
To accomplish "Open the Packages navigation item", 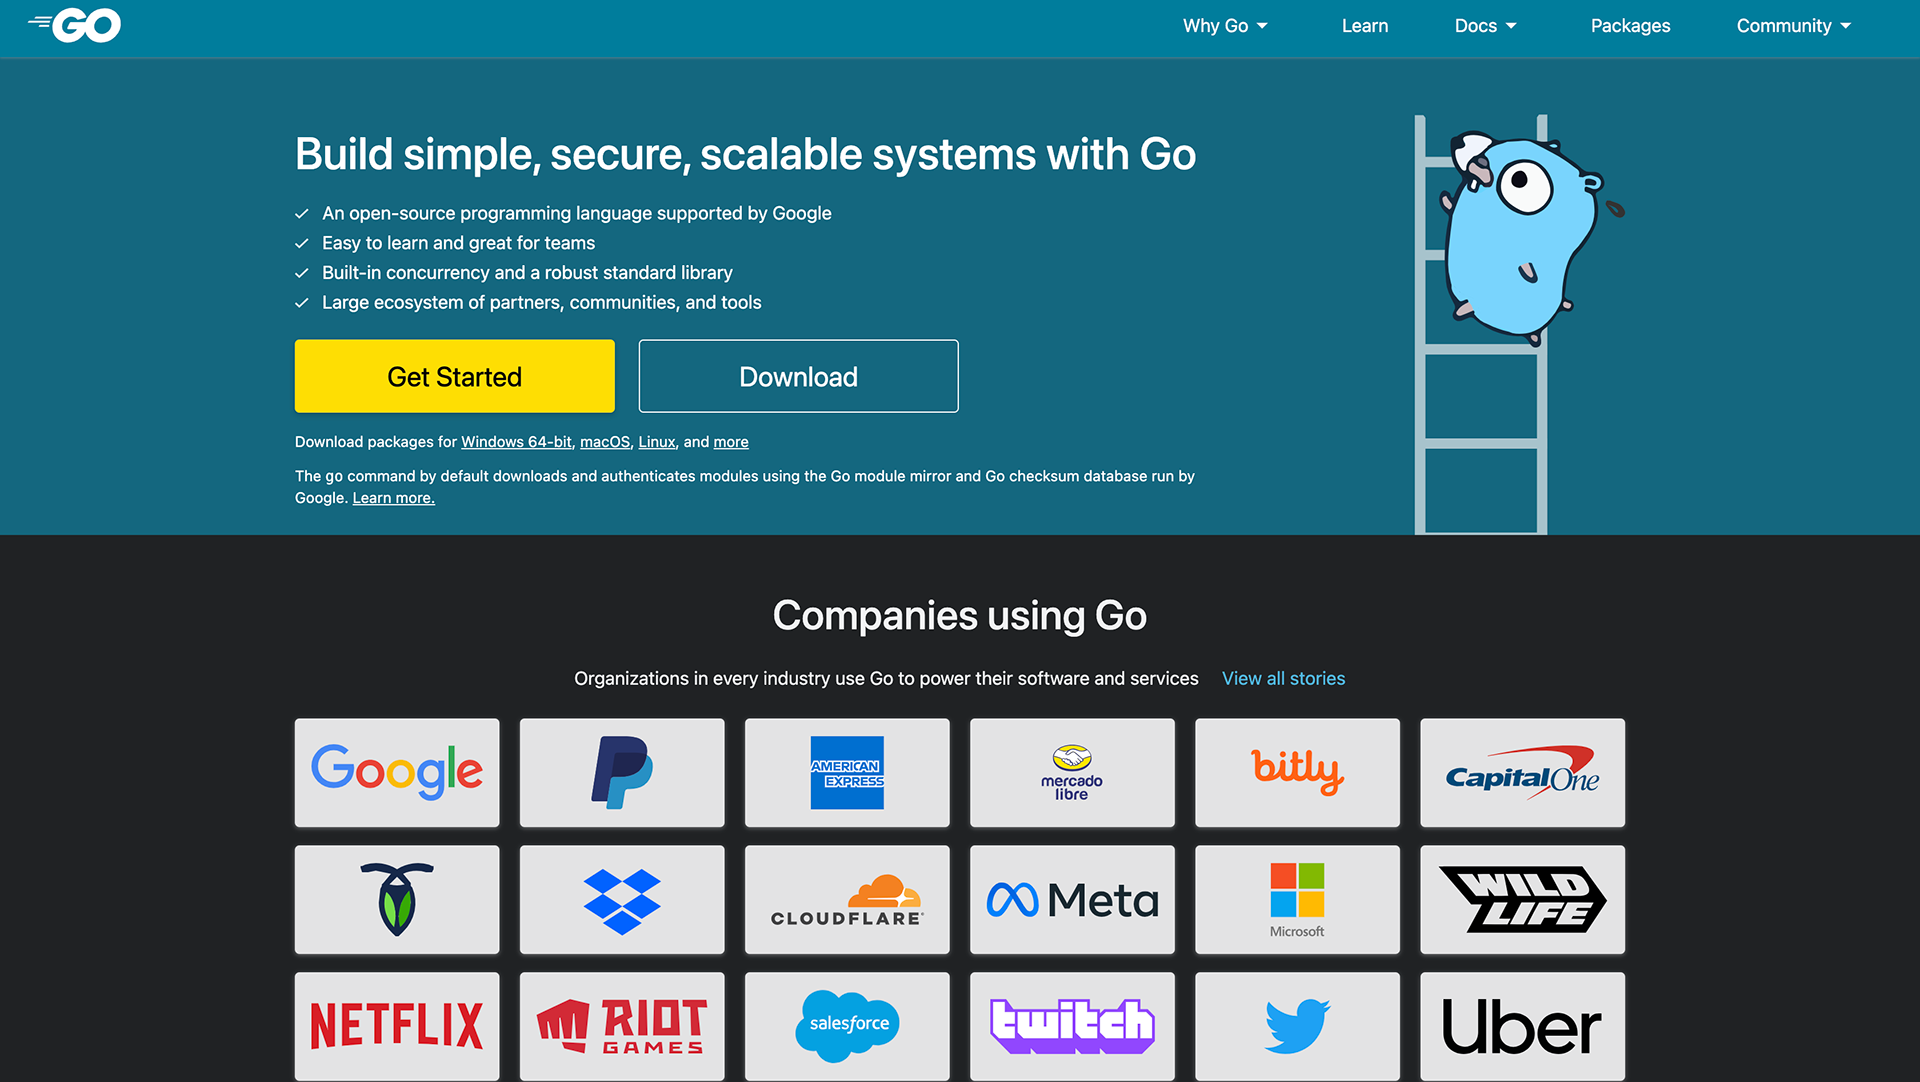I will pyautogui.click(x=1630, y=26).
